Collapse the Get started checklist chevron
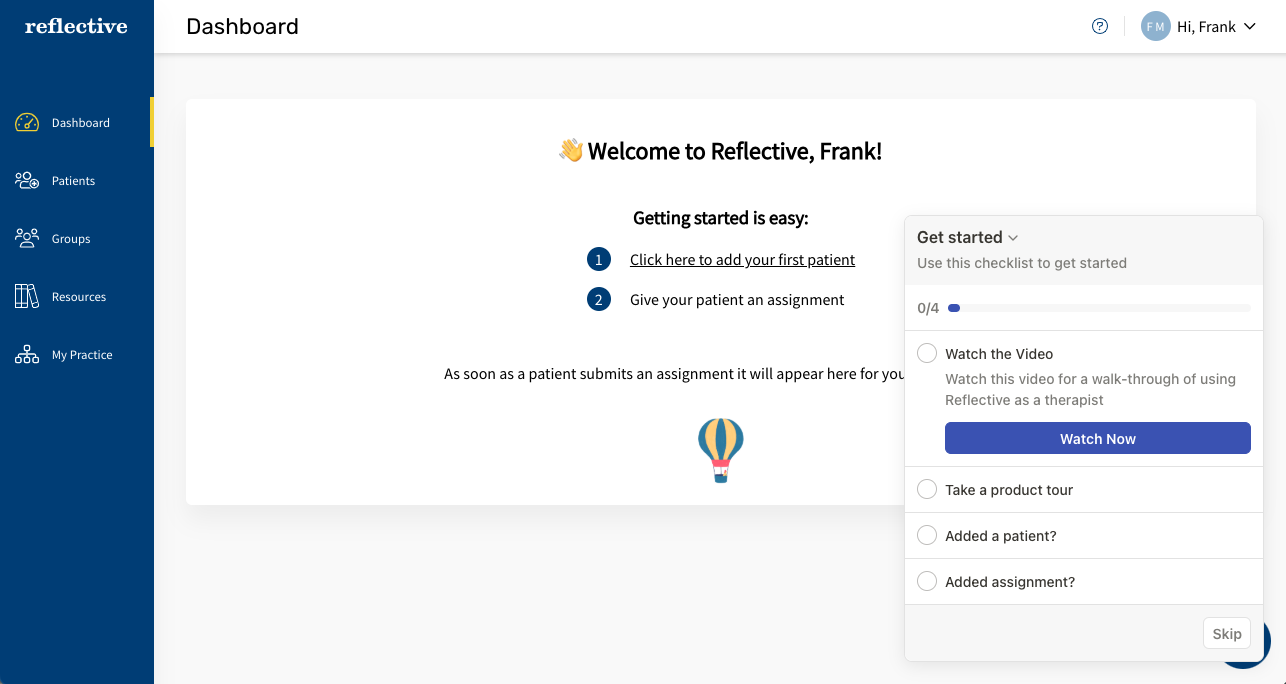 point(1013,238)
